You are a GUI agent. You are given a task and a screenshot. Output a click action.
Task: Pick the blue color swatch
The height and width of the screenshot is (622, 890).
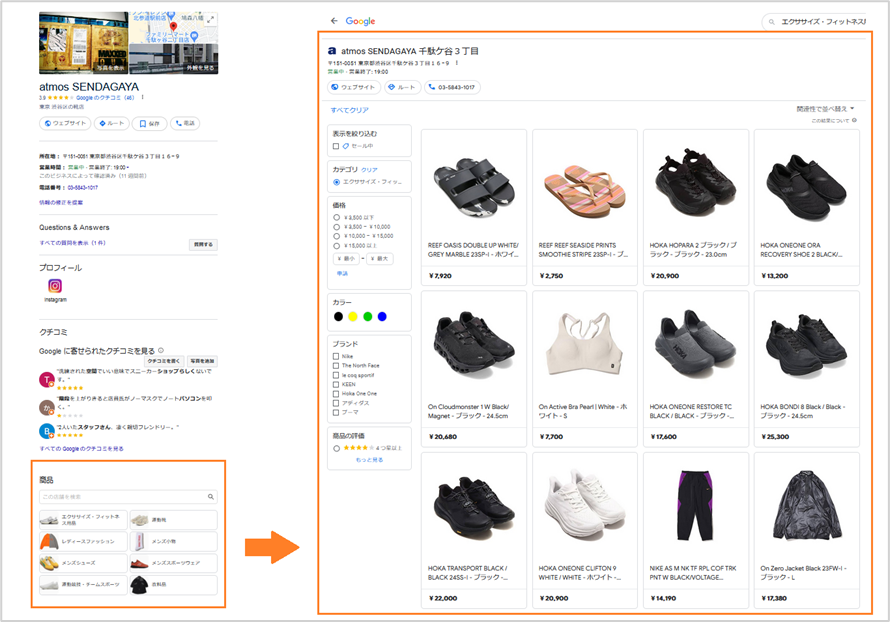(x=383, y=317)
